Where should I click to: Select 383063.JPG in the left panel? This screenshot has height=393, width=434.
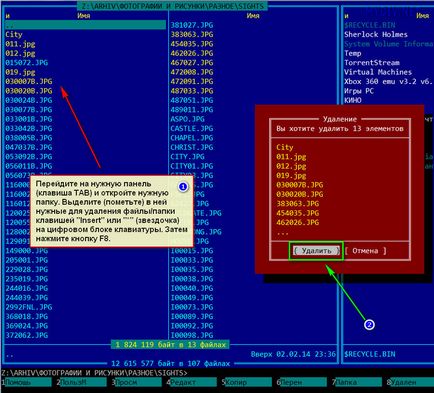click(x=192, y=34)
